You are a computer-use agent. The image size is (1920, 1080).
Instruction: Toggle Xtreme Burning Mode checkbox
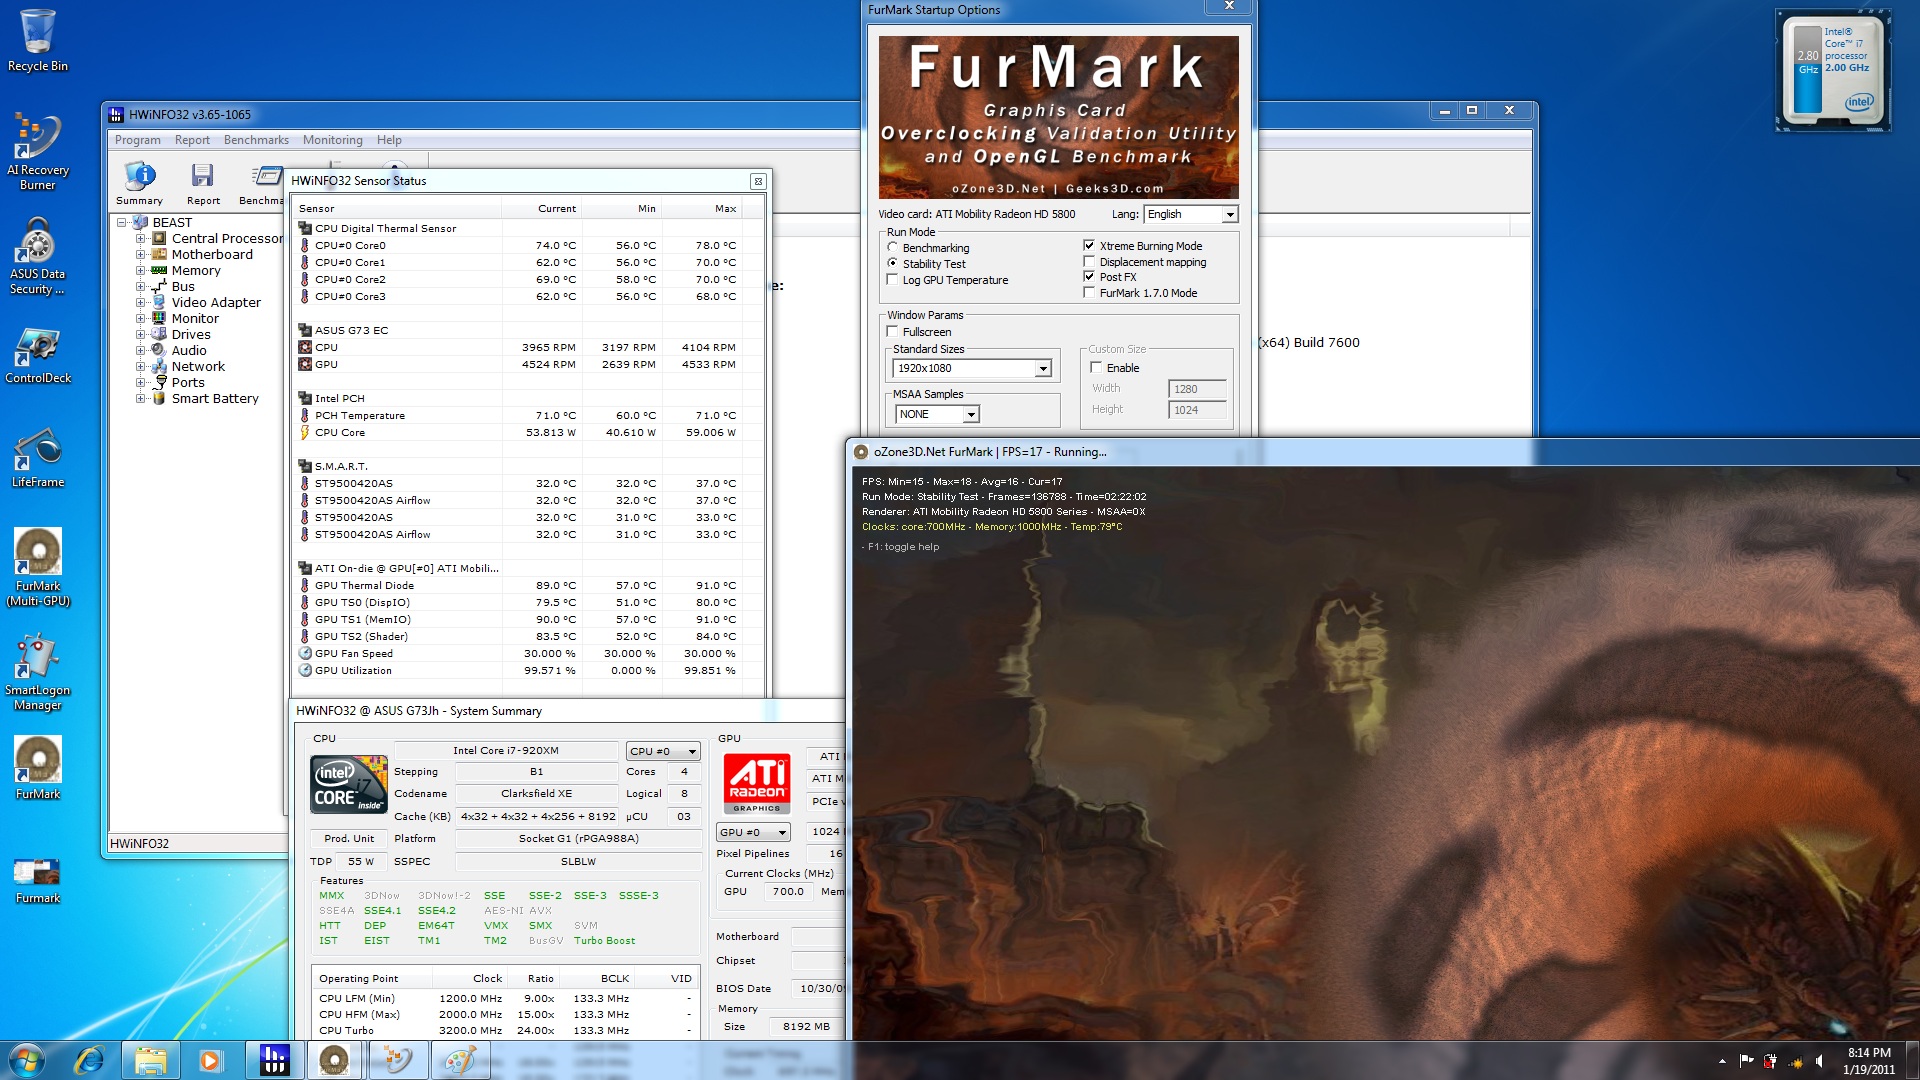[x=1089, y=245]
